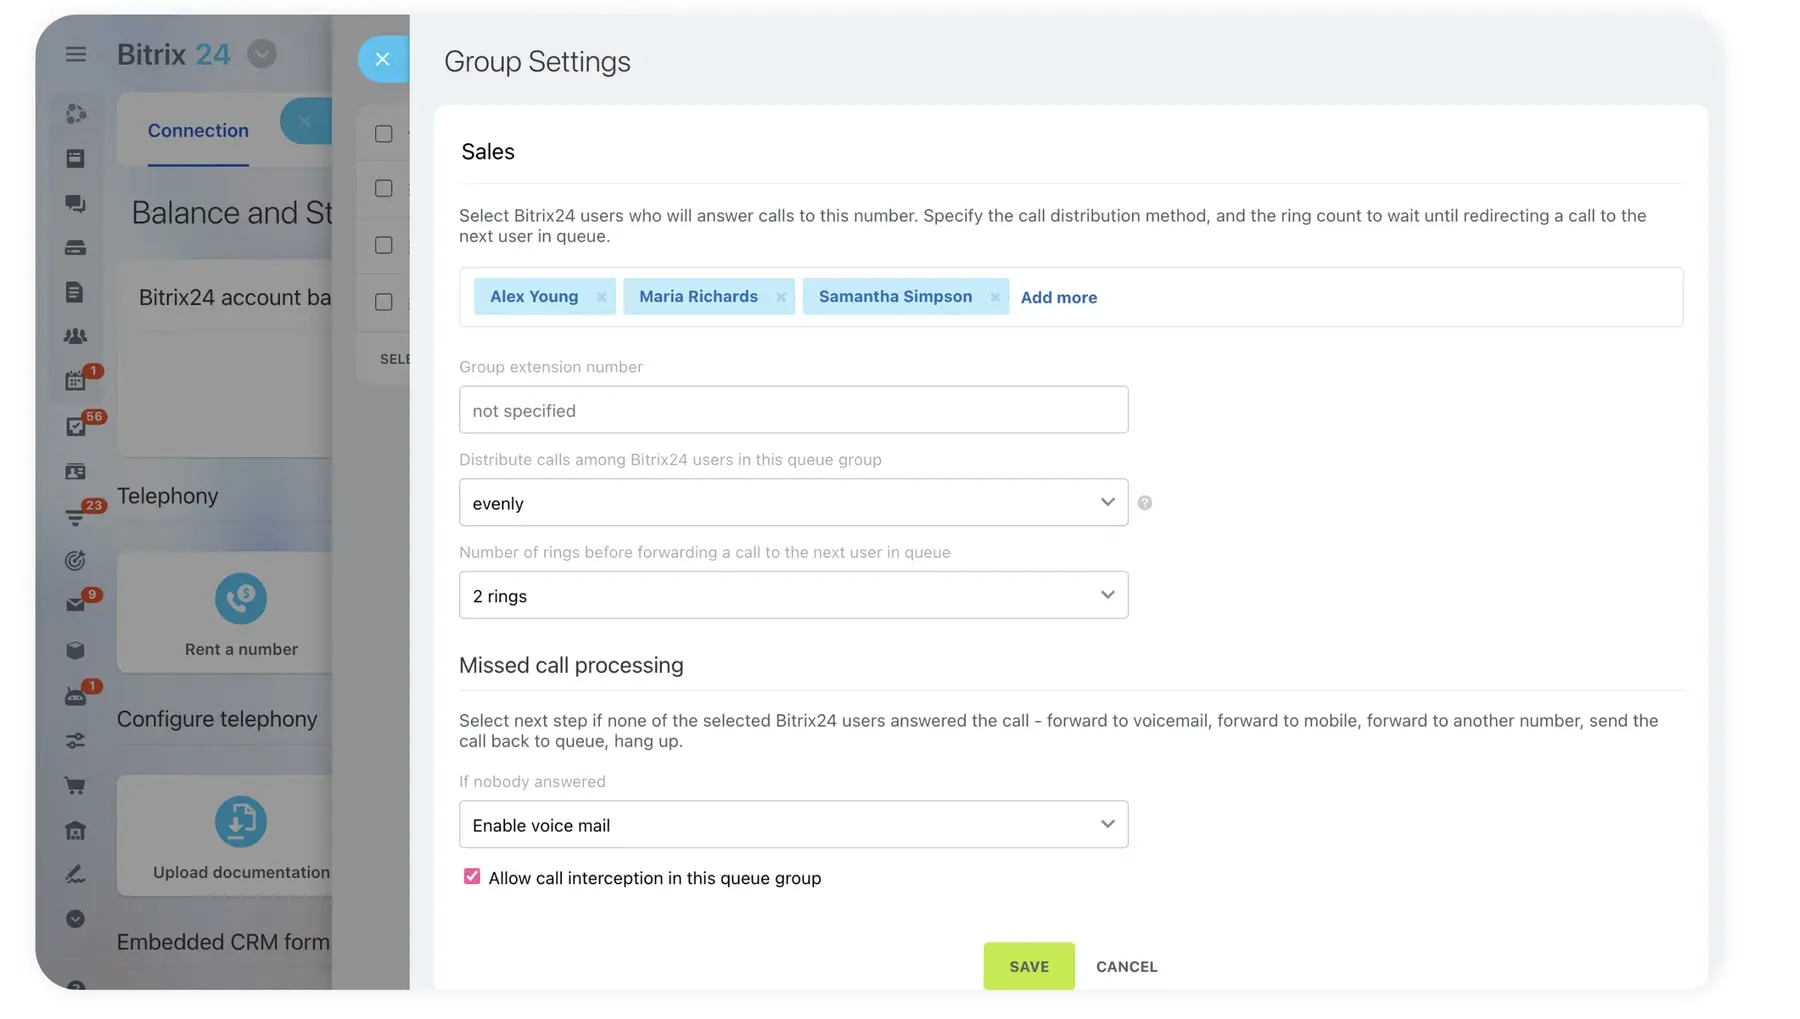Switch to the Connection tab
This screenshot has width=1800, height=1019.
(x=198, y=131)
